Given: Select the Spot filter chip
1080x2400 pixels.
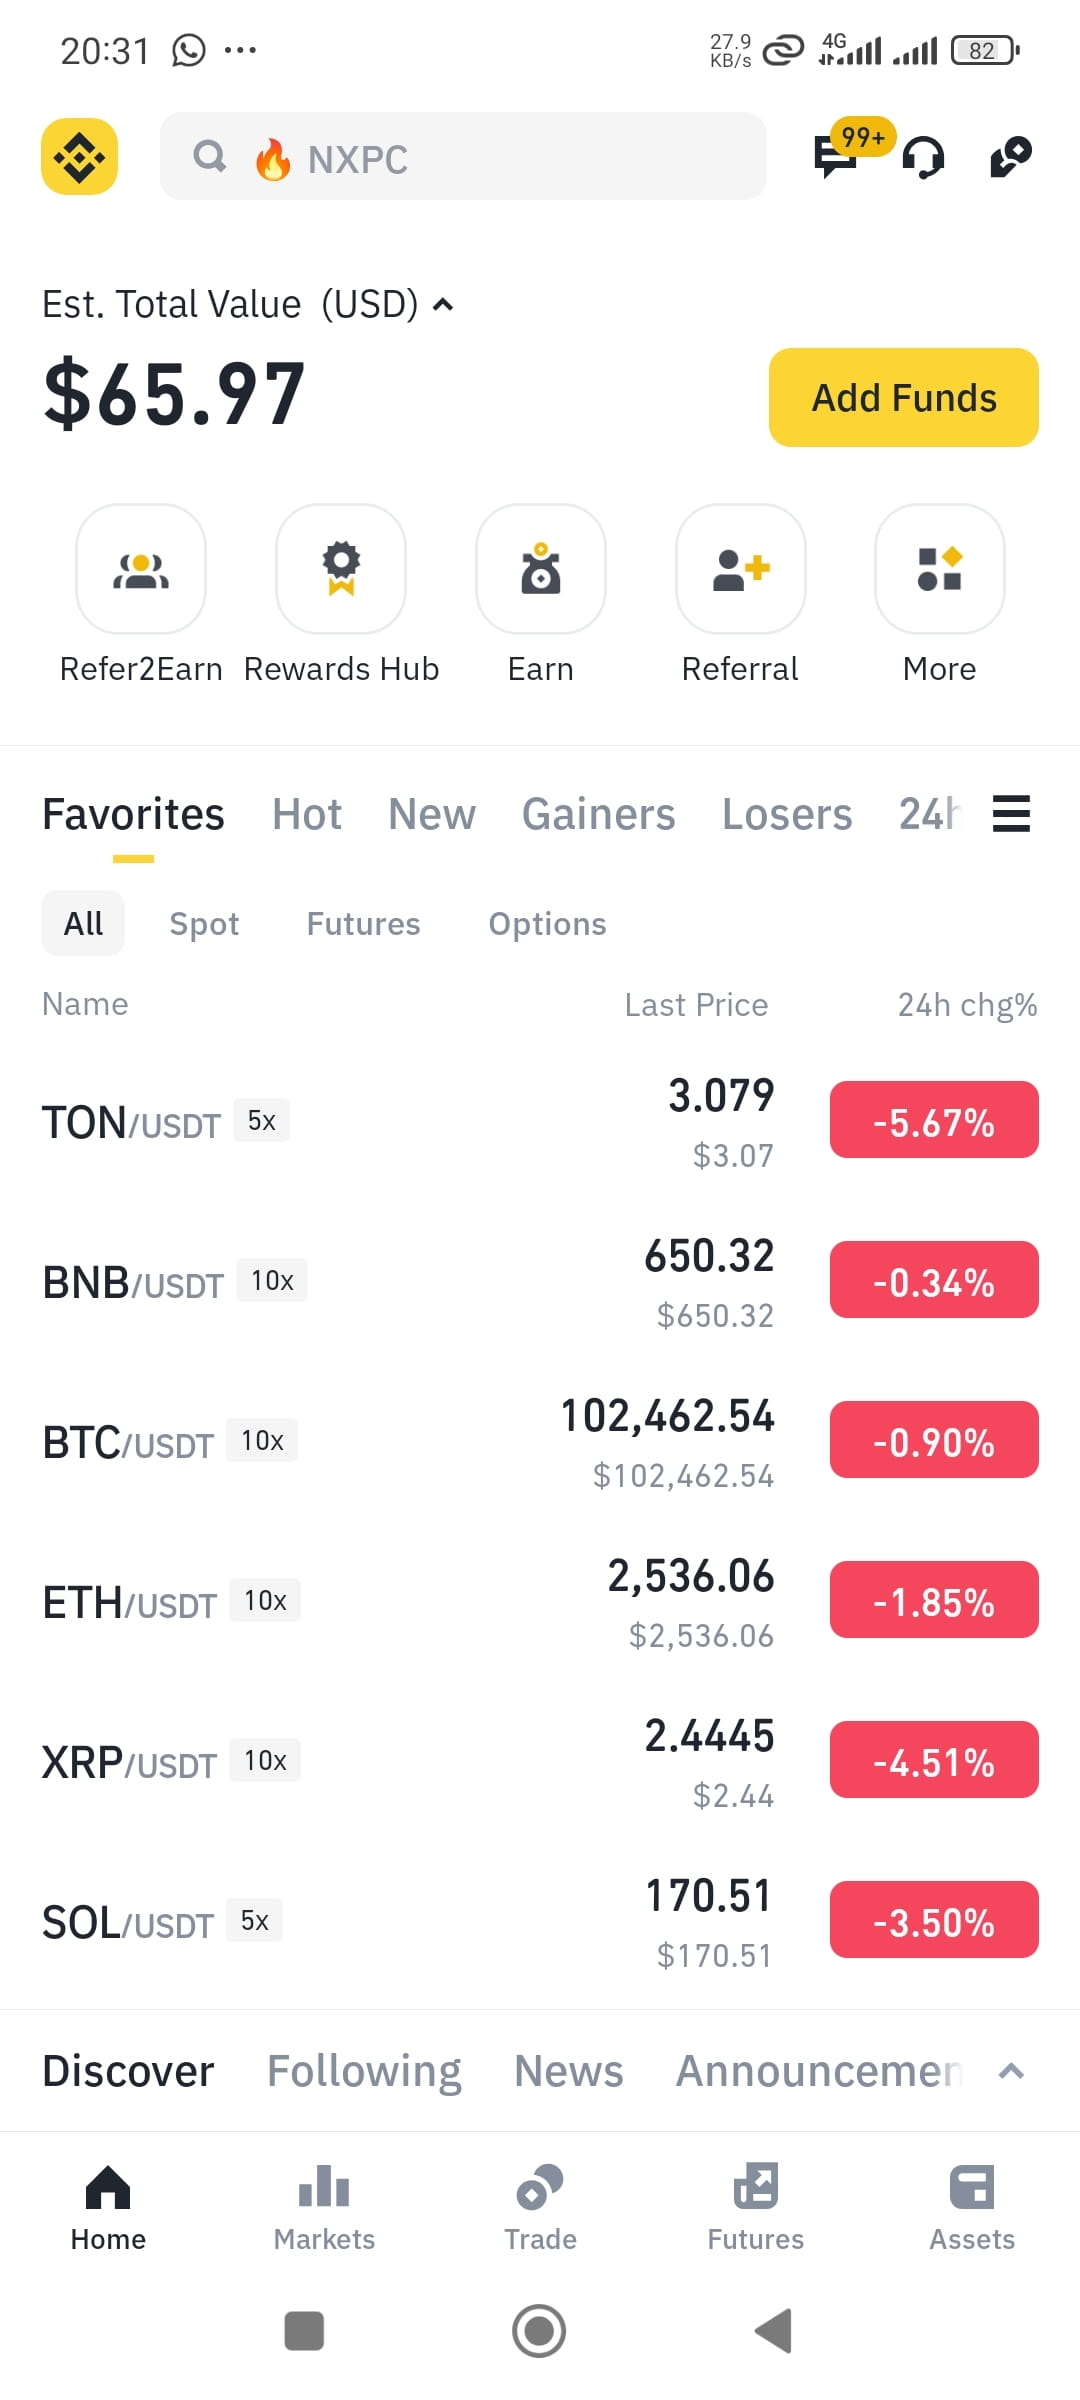Looking at the screenshot, I should tap(204, 924).
